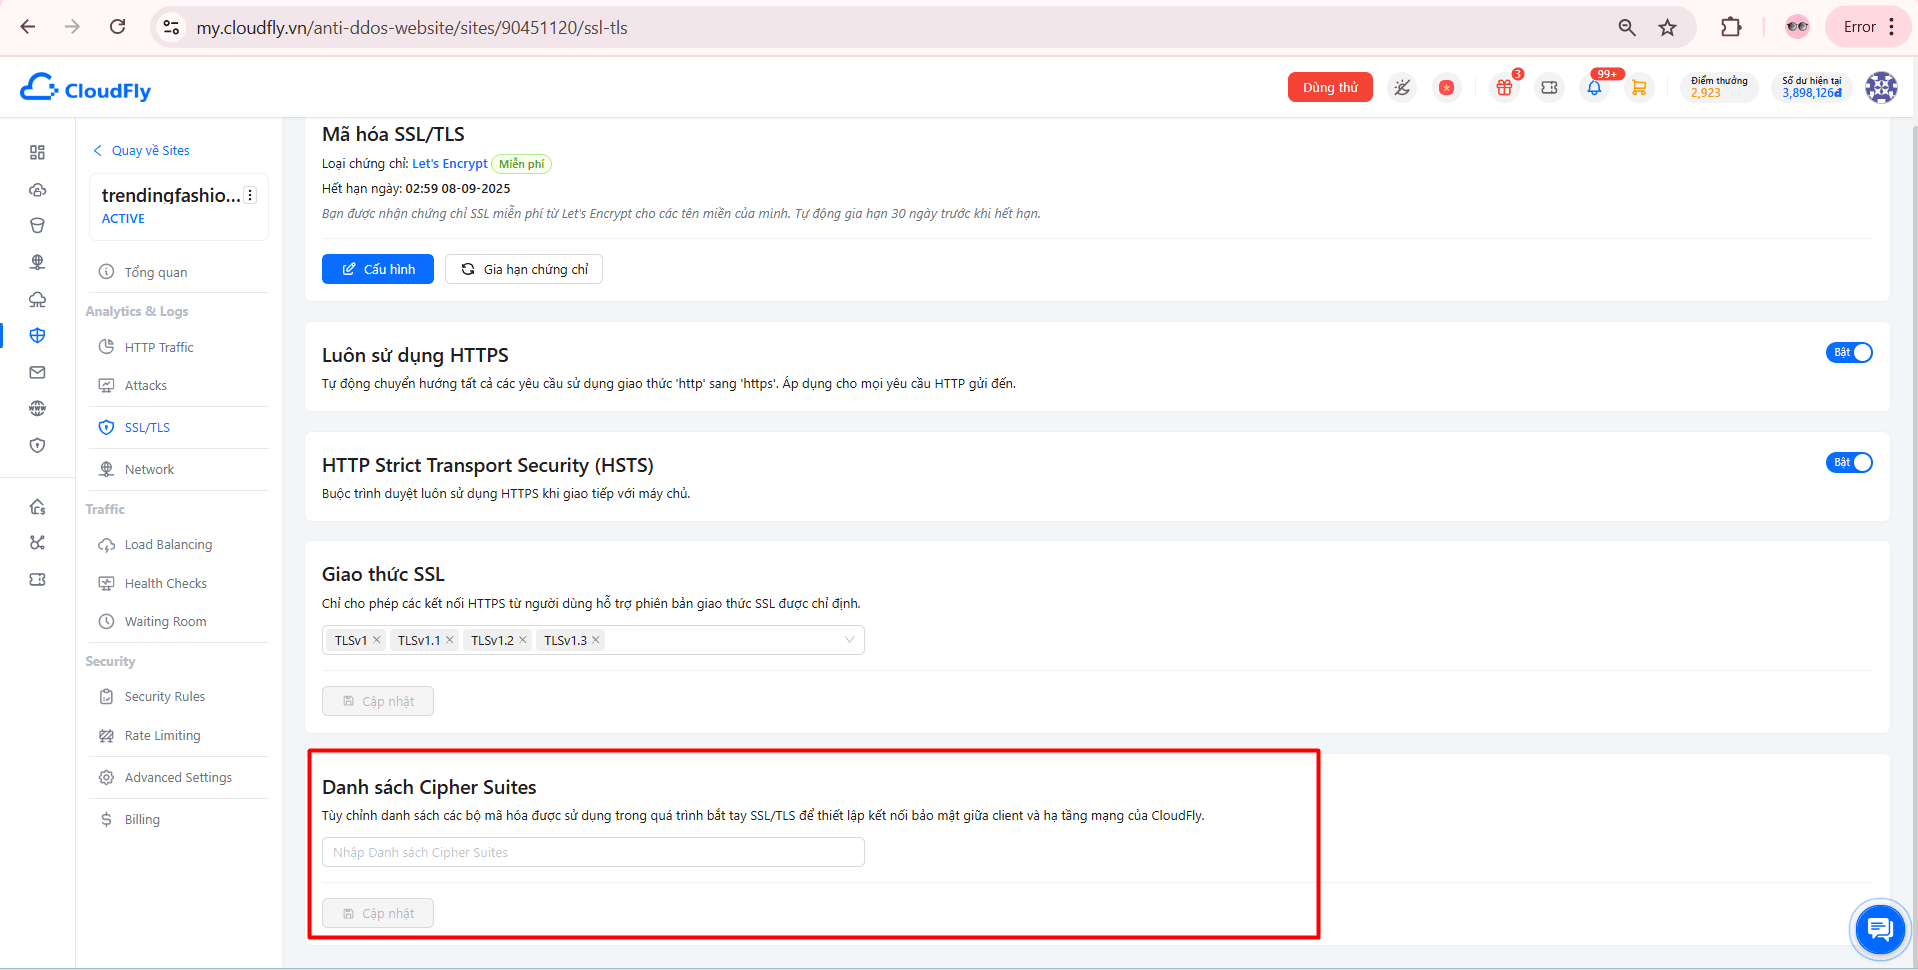This screenshot has width=1918, height=970.
Task: Select the blue Anti-DDoS shield icon in left rail
Action: tap(37, 335)
